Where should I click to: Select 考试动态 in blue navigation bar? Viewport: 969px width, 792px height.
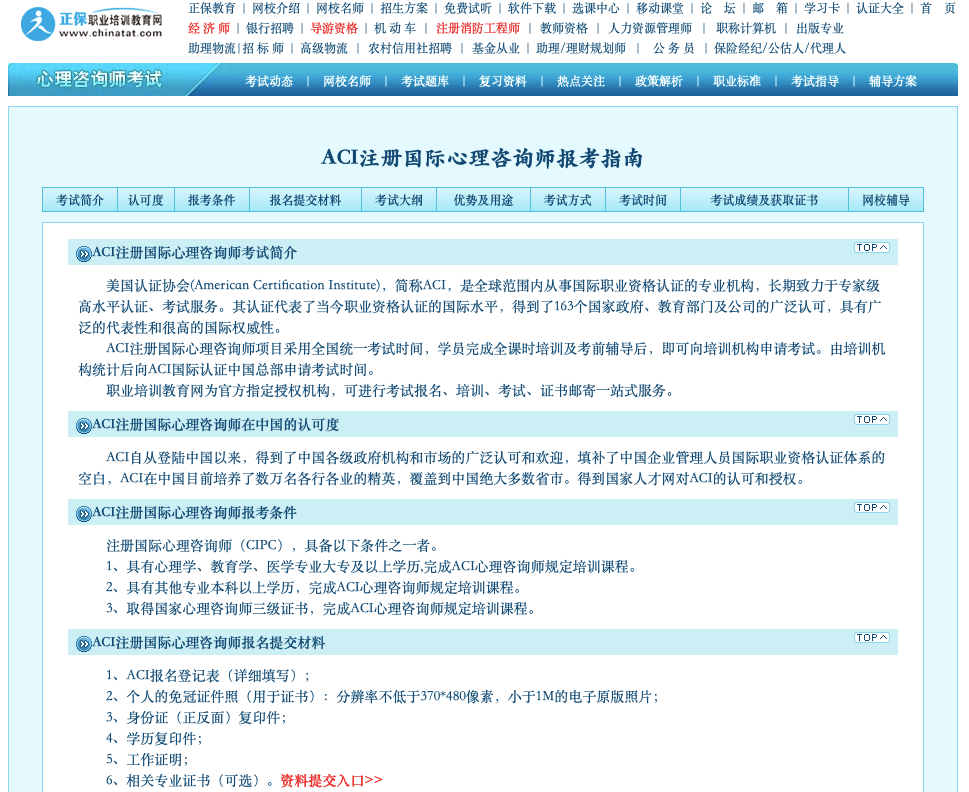269,82
